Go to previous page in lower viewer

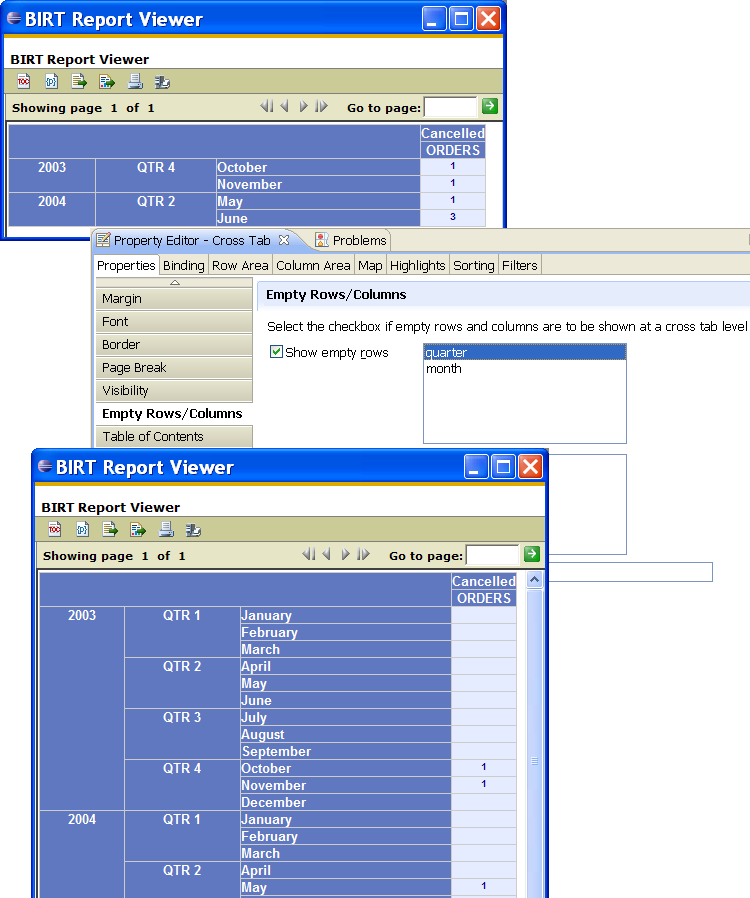(327, 554)
